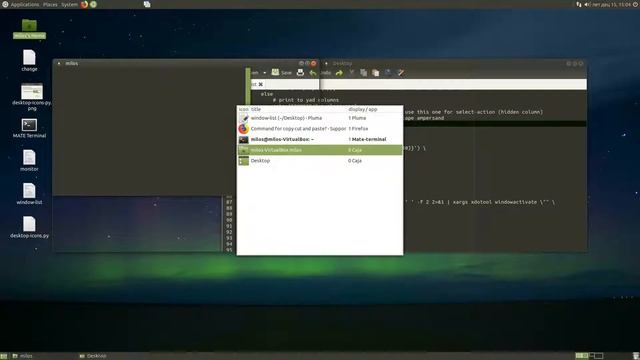Click the Firefox icon in the window list
This screenshot has height=360, width=640.
tap(244, 129)
